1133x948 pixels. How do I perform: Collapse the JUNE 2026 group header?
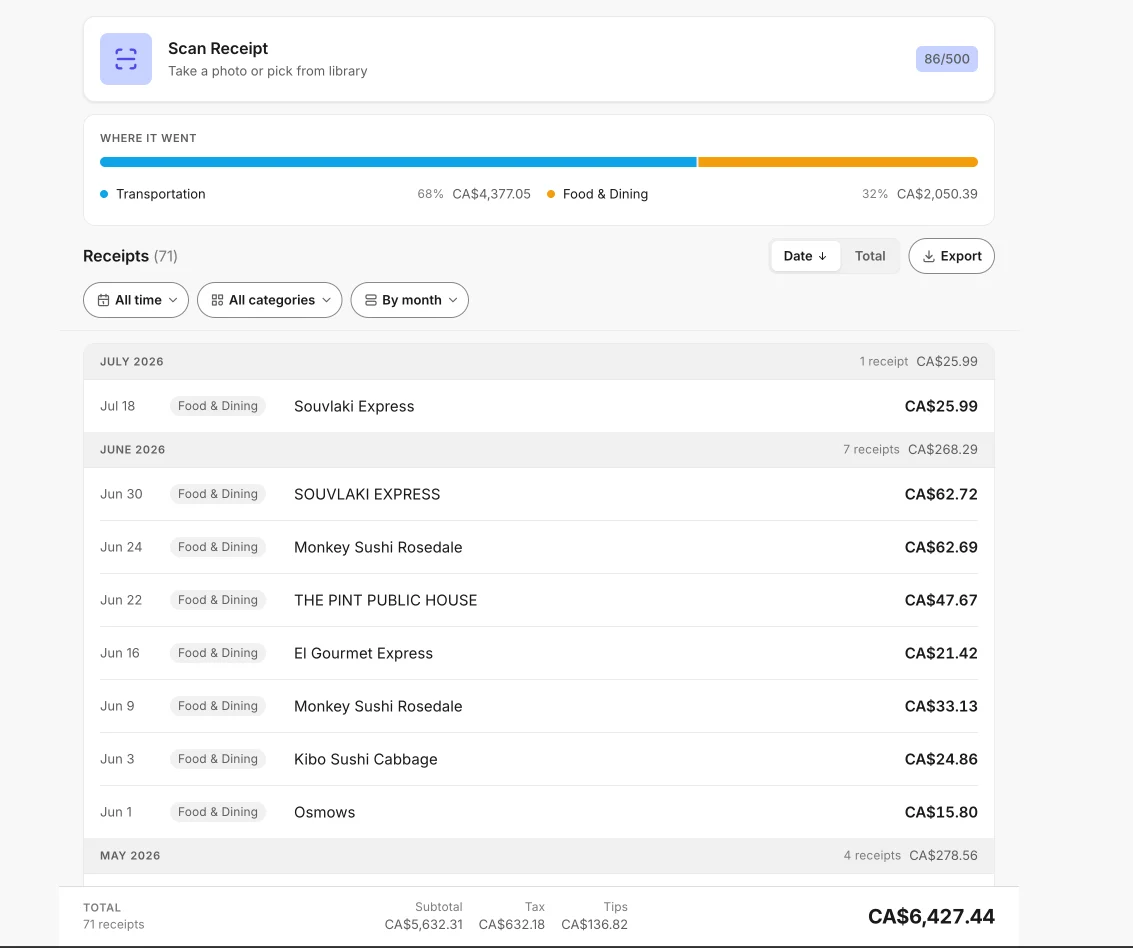click(539, 449)
